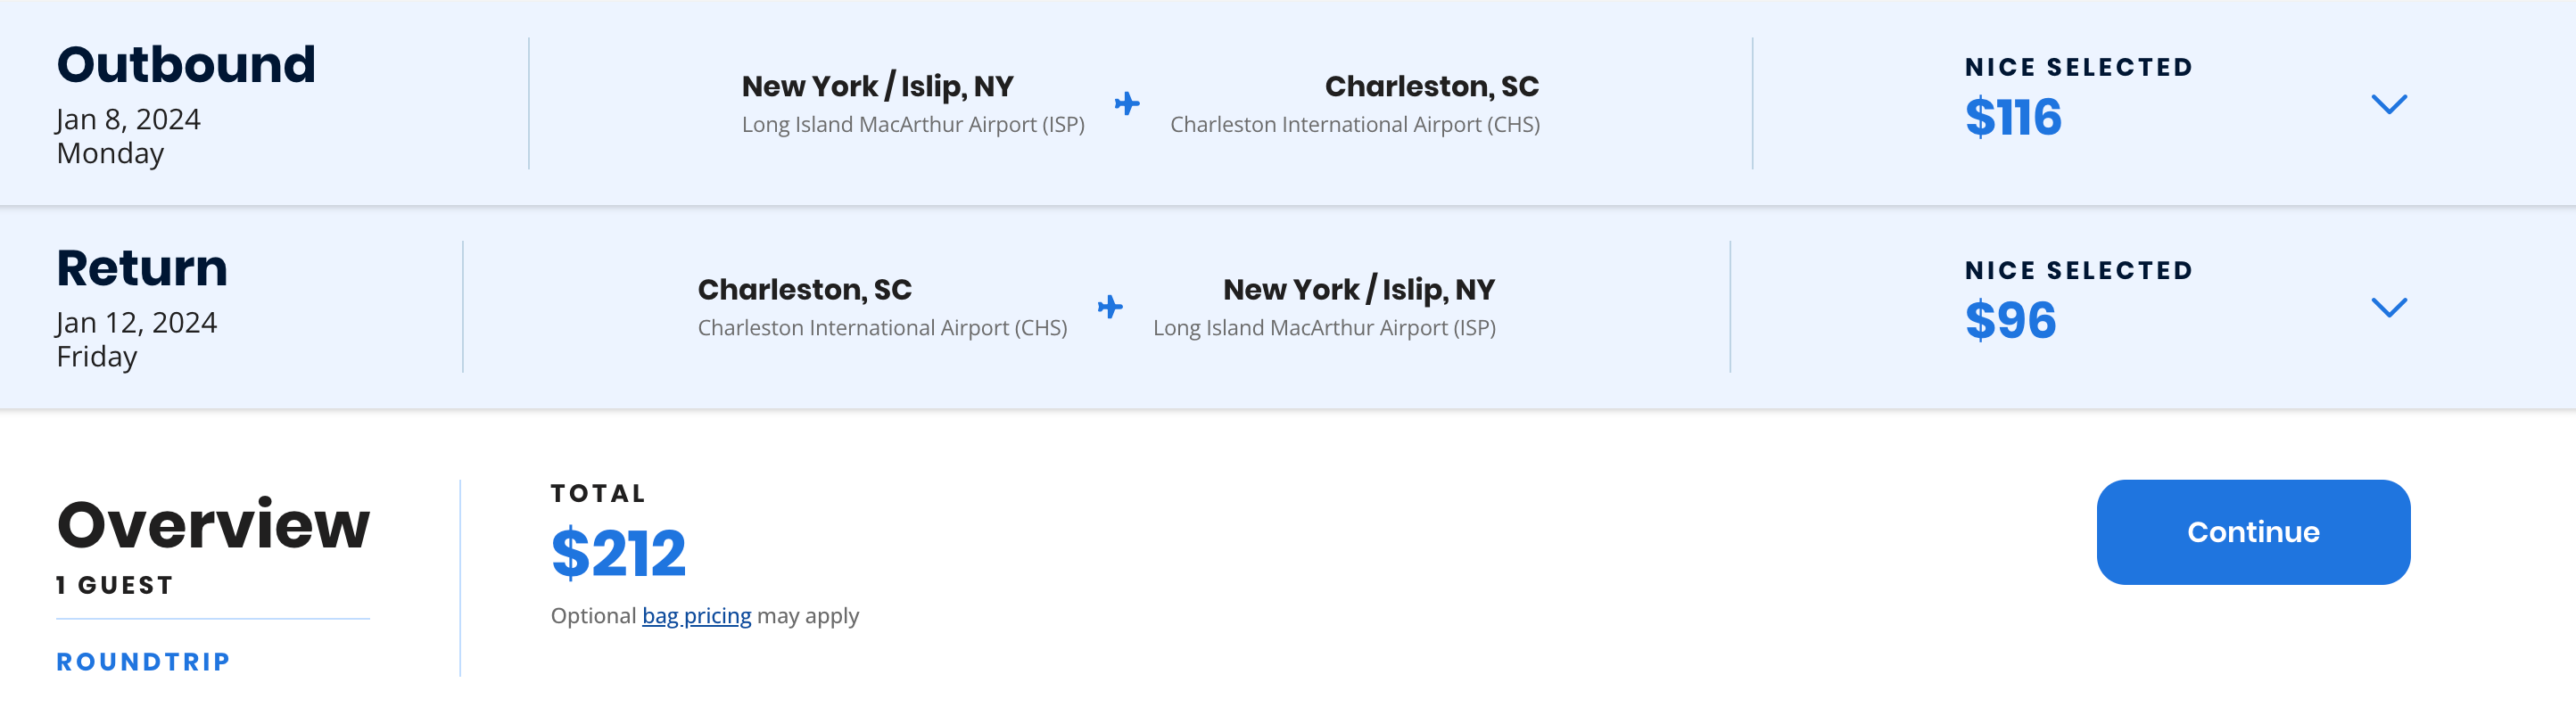Click the Jan 12, 2024 return date
The height and width of the screenshot is (724, 2576).
pos(136,323)
